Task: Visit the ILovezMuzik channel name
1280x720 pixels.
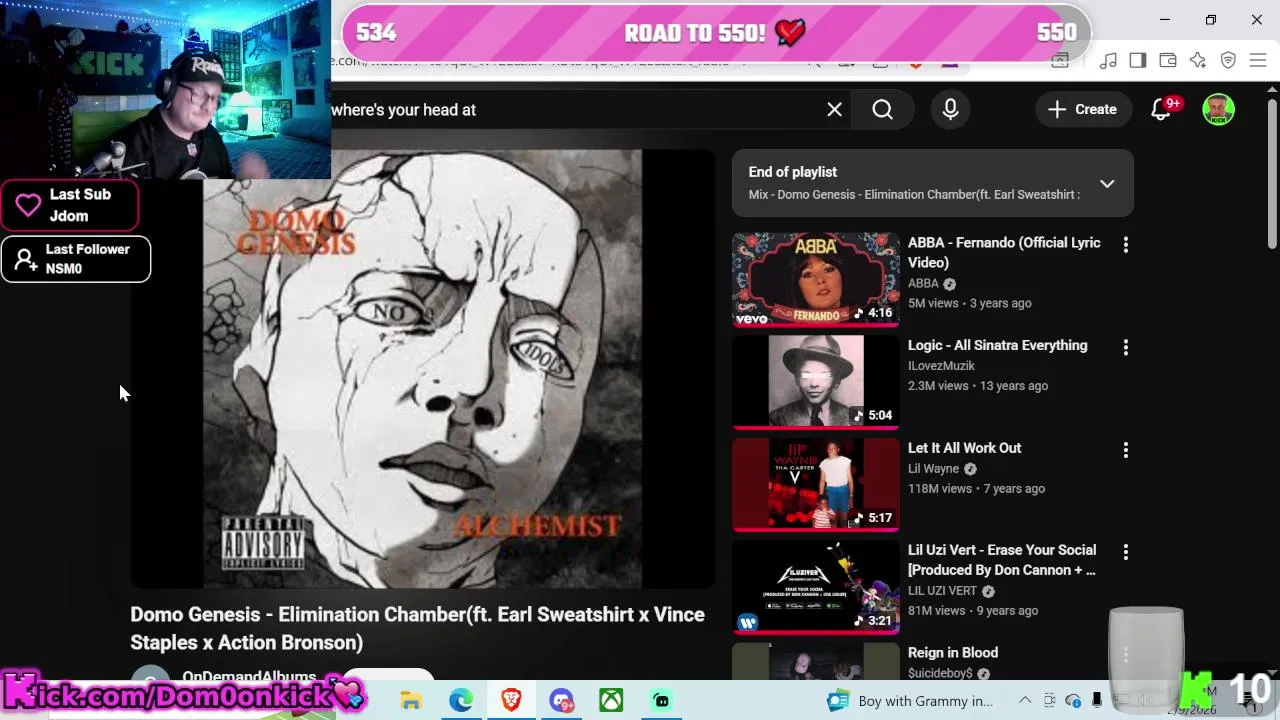Action: 941,366
